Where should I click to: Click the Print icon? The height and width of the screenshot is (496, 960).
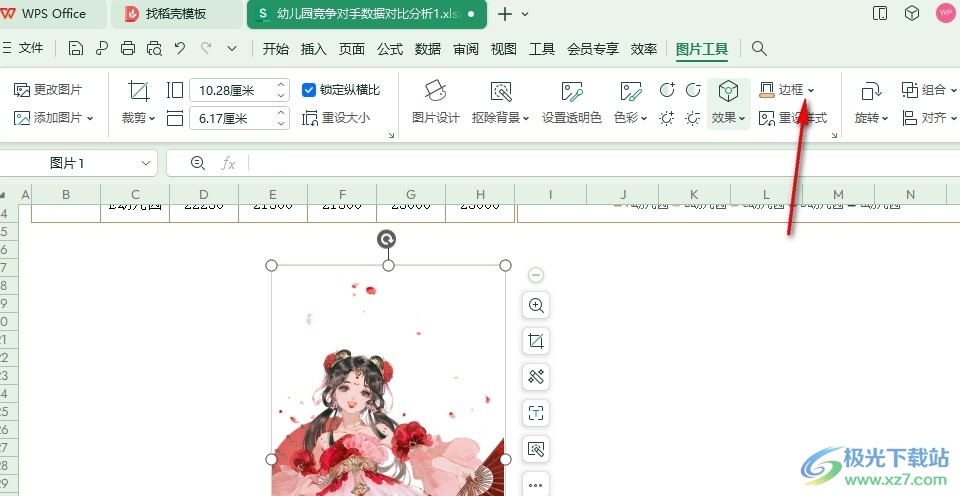(128, 48)
